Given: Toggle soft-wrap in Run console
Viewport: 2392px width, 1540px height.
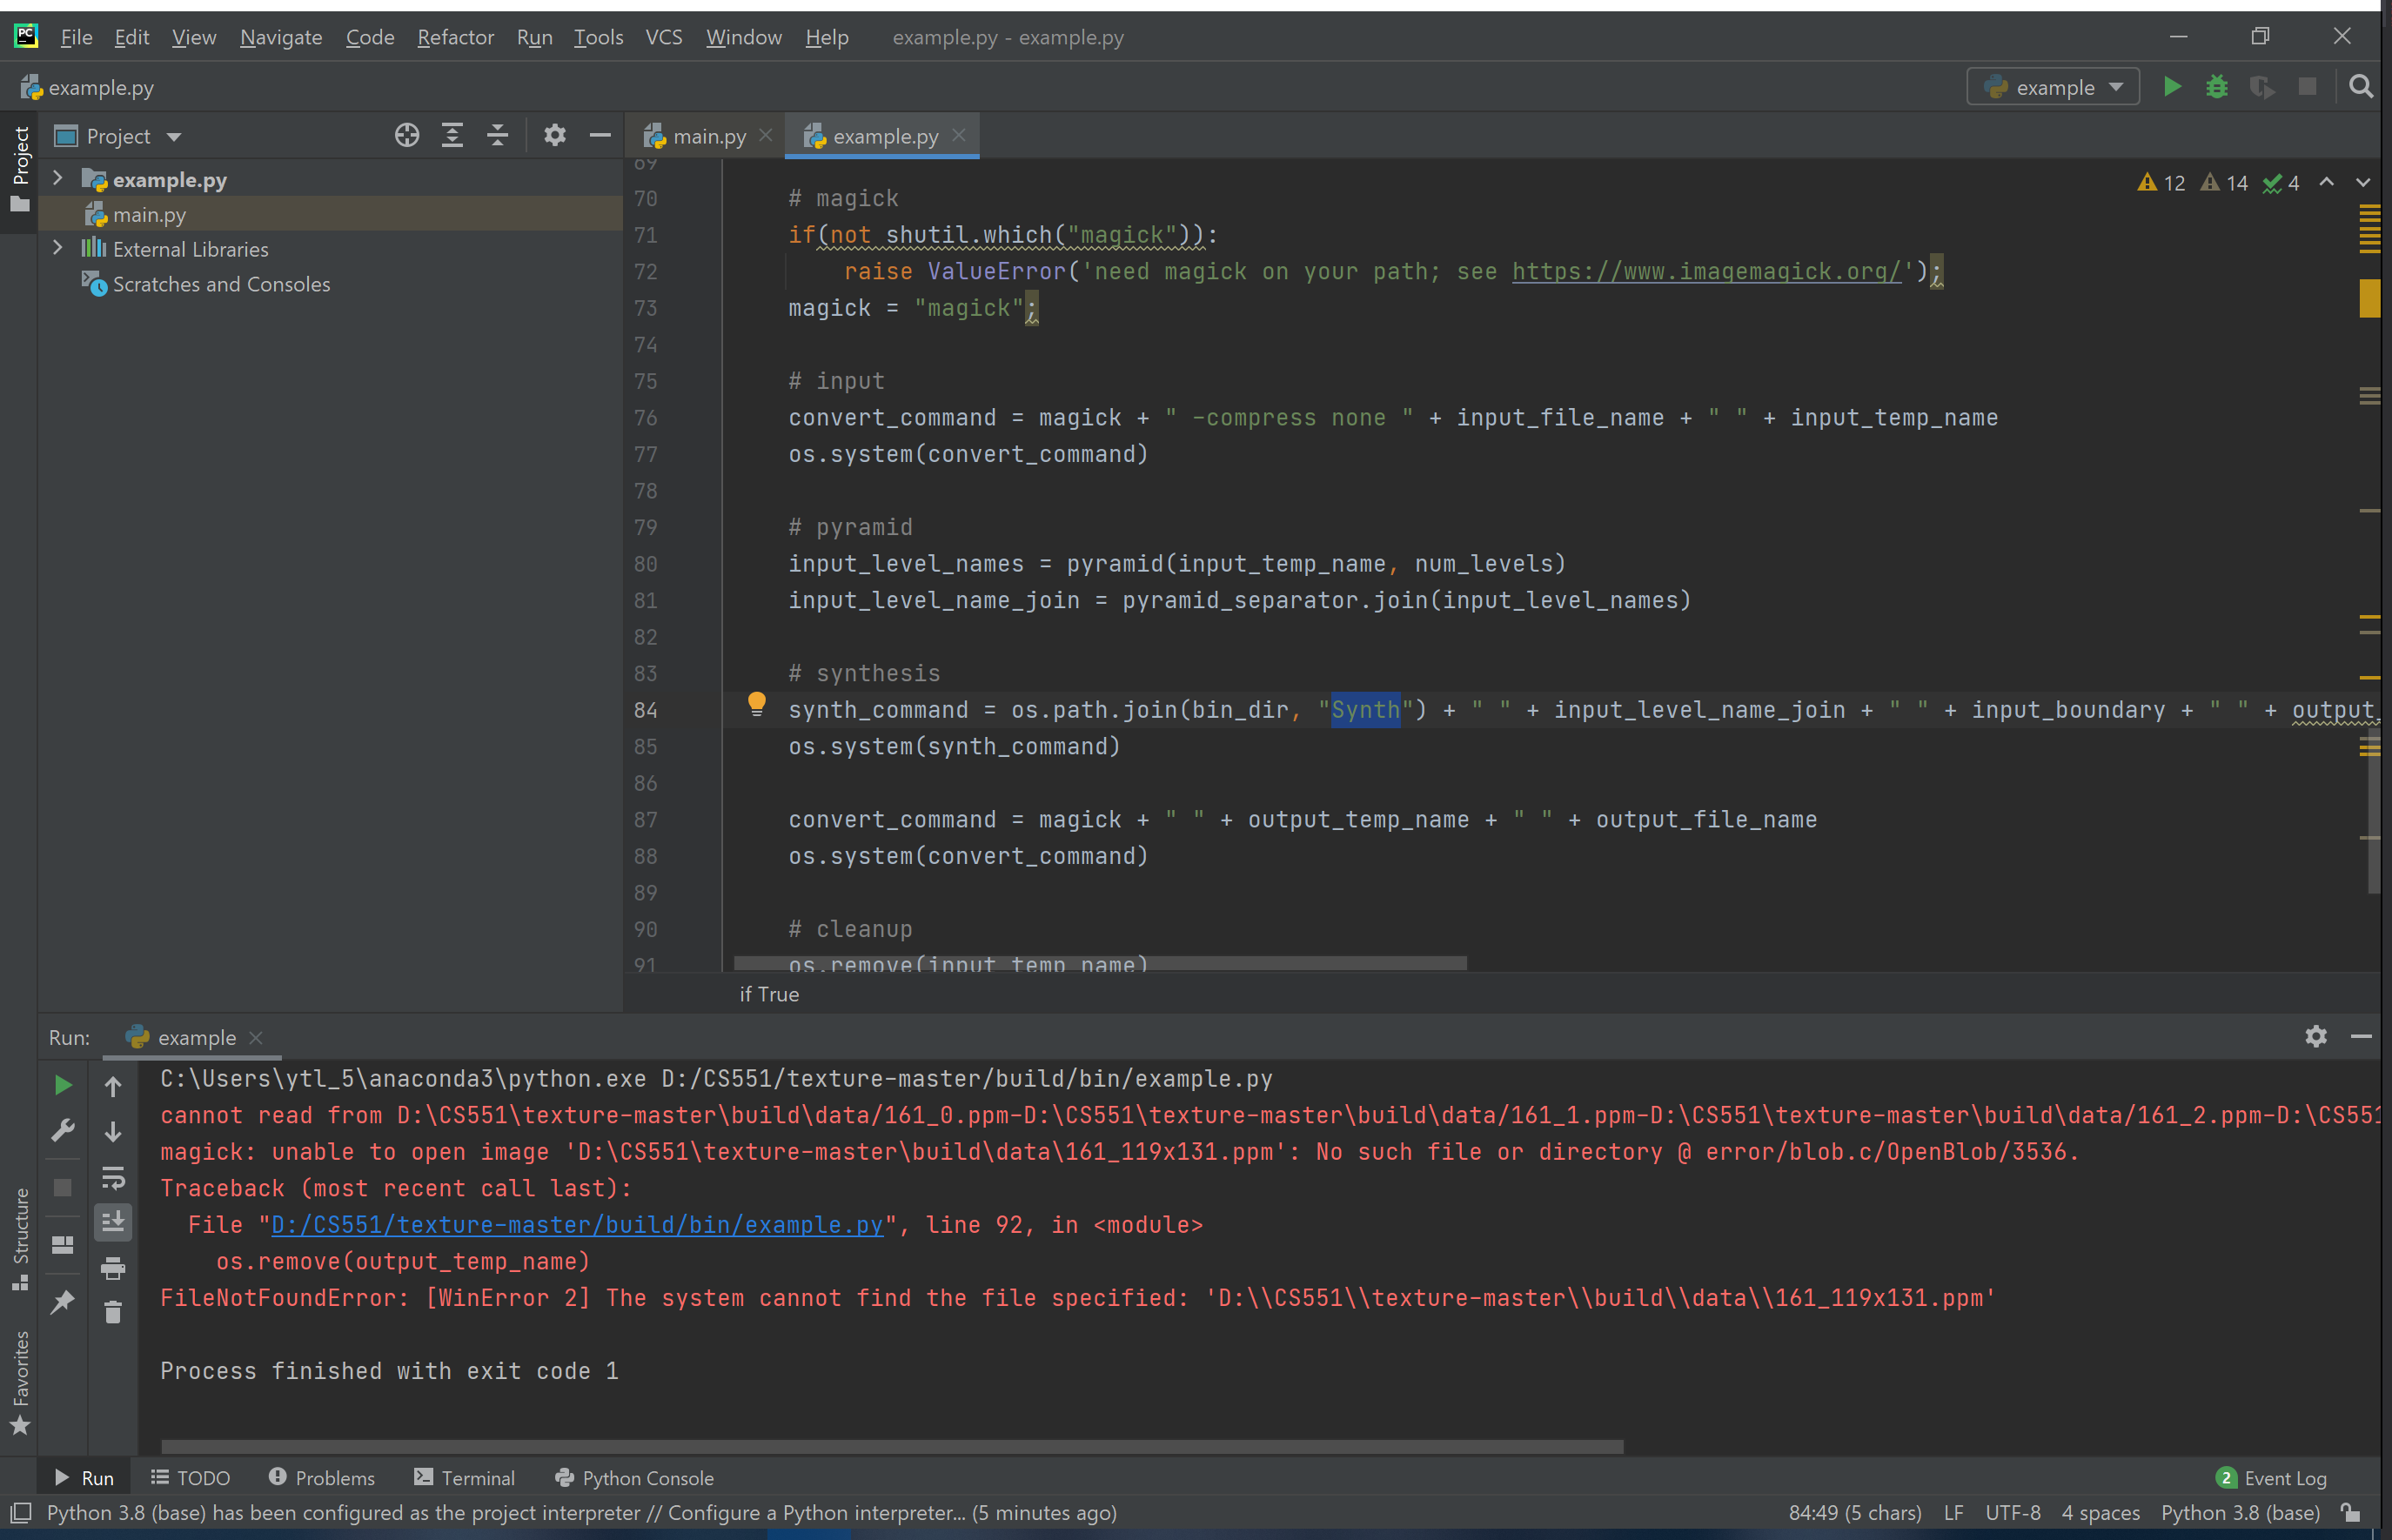Looking at the screenshot, I should tap(113, 1177).
